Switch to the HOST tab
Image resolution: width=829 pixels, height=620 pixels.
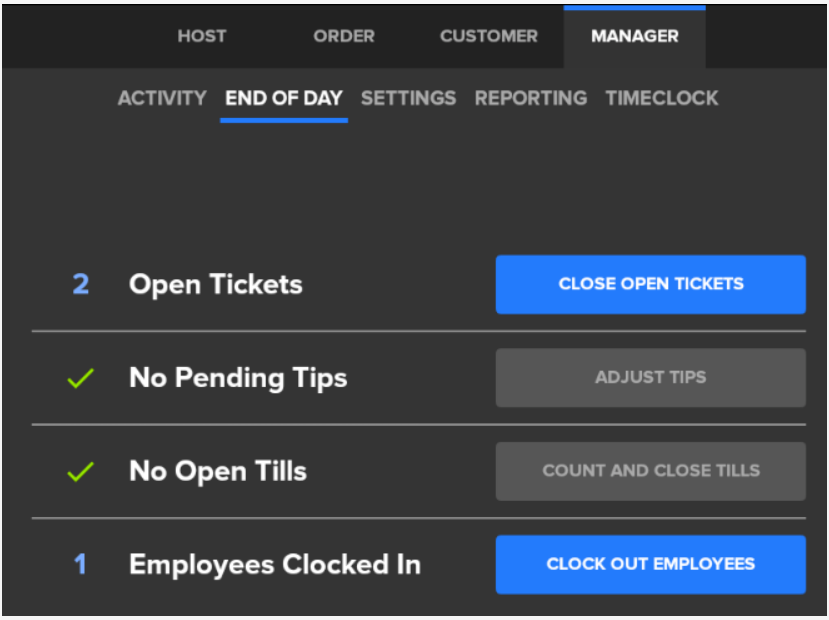(201, 36)
